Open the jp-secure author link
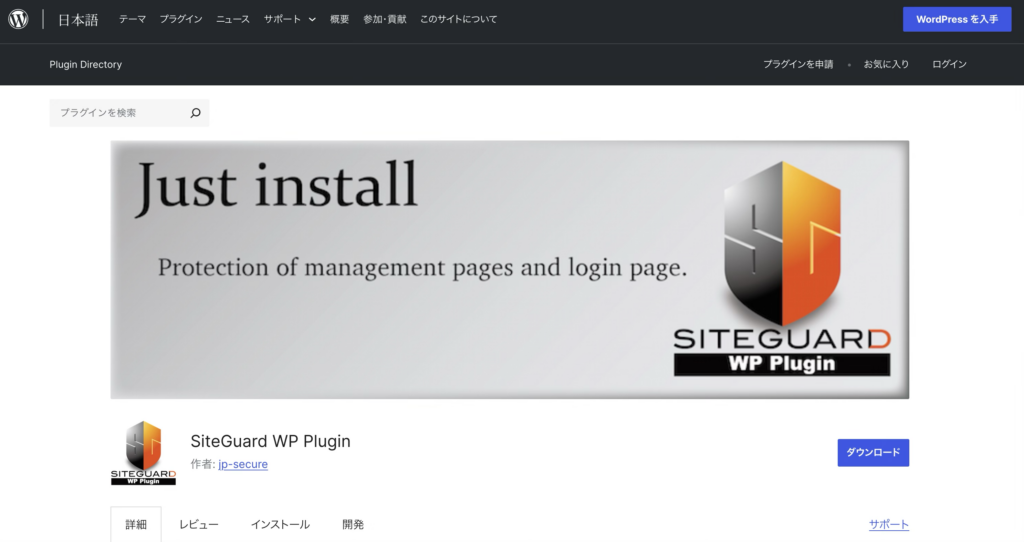Viewport: 1024px width, 542px height. pos(243,464)
